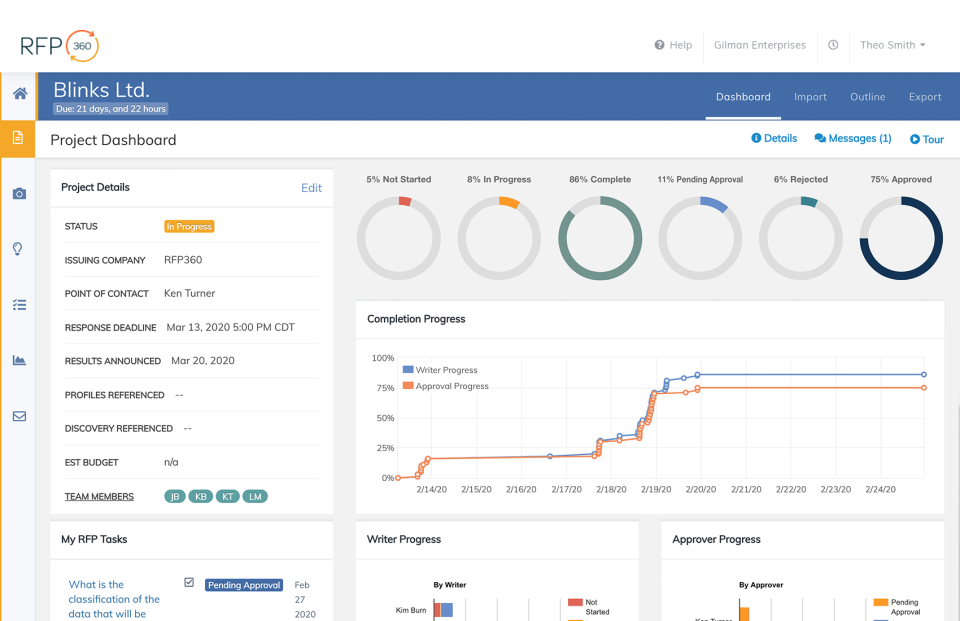Click the KT team member avatar

tap(227, 495)
